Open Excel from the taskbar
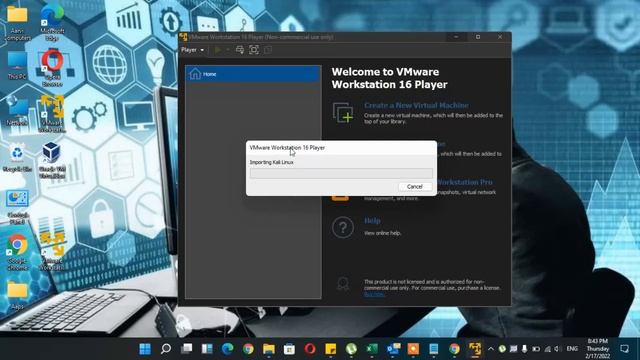640x360 pixels. [372, 349]
